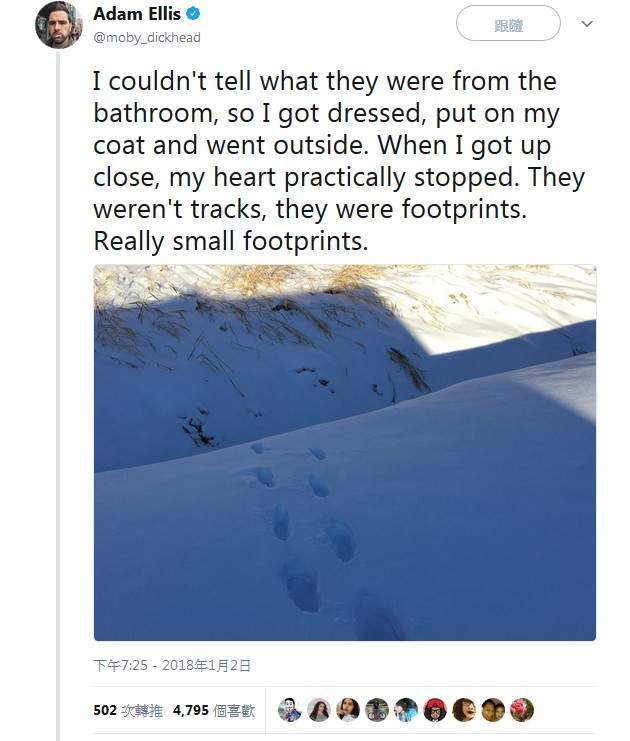Click the 跟隨 follow button

(508, 23)
